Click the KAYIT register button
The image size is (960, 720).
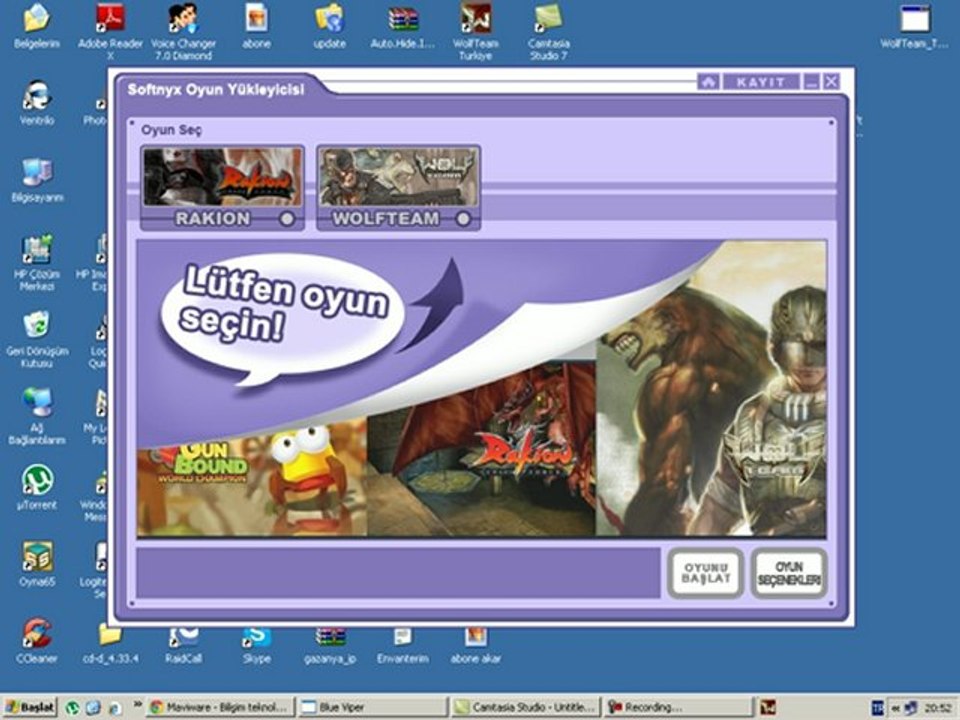761,81
